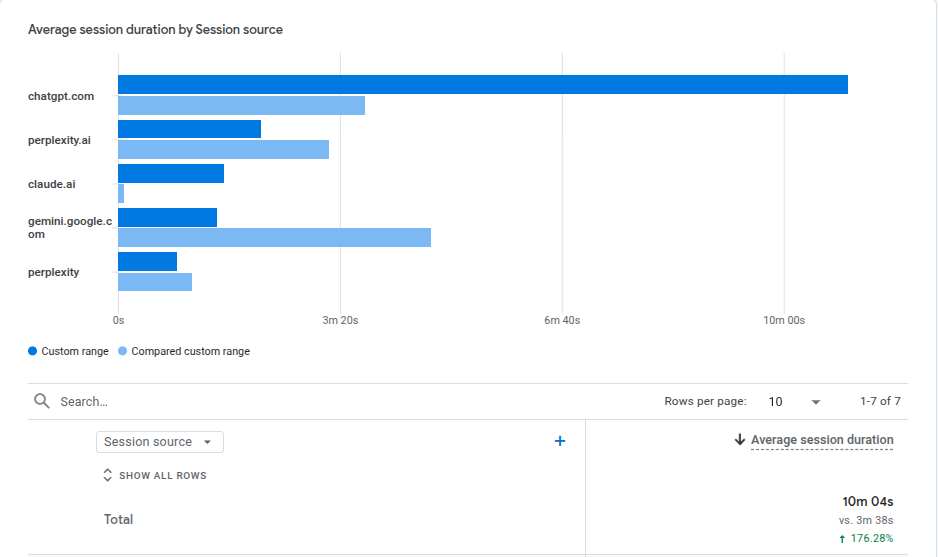Click the sort arrow beside Average session duration
This screenshot has height=557, width=938.
click(740, 440)
